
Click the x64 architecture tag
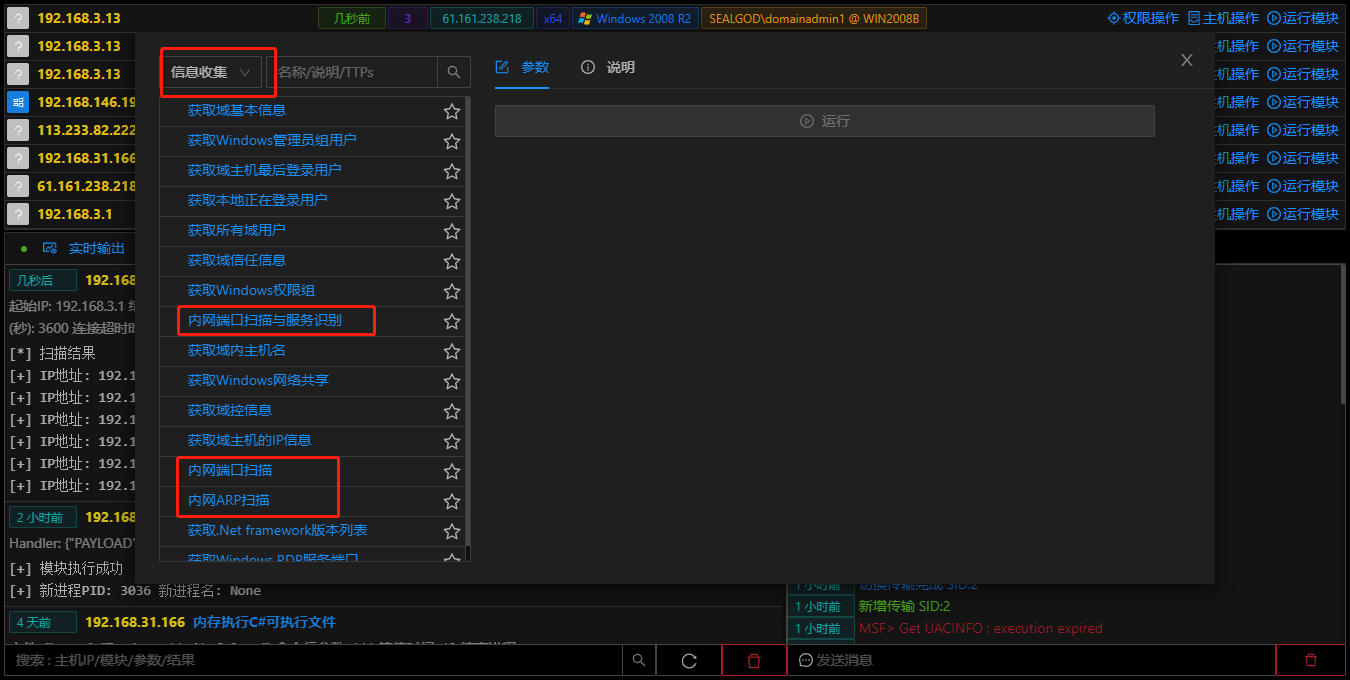point(552,18)
